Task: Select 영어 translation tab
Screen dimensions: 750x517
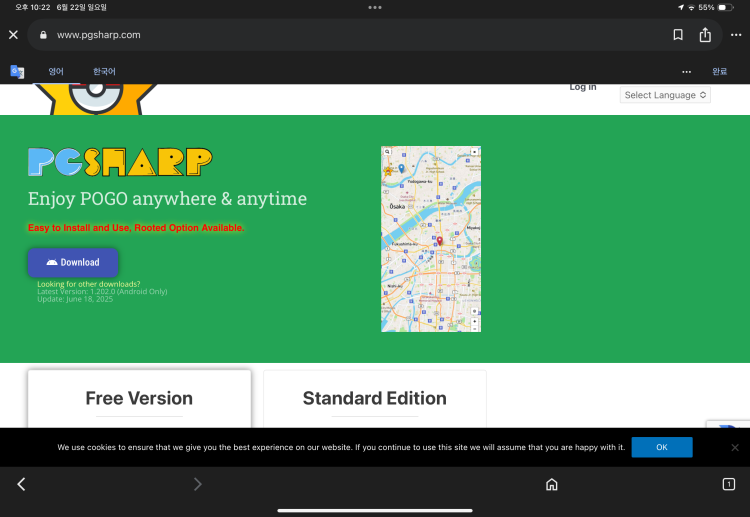Action: (56, 72)
